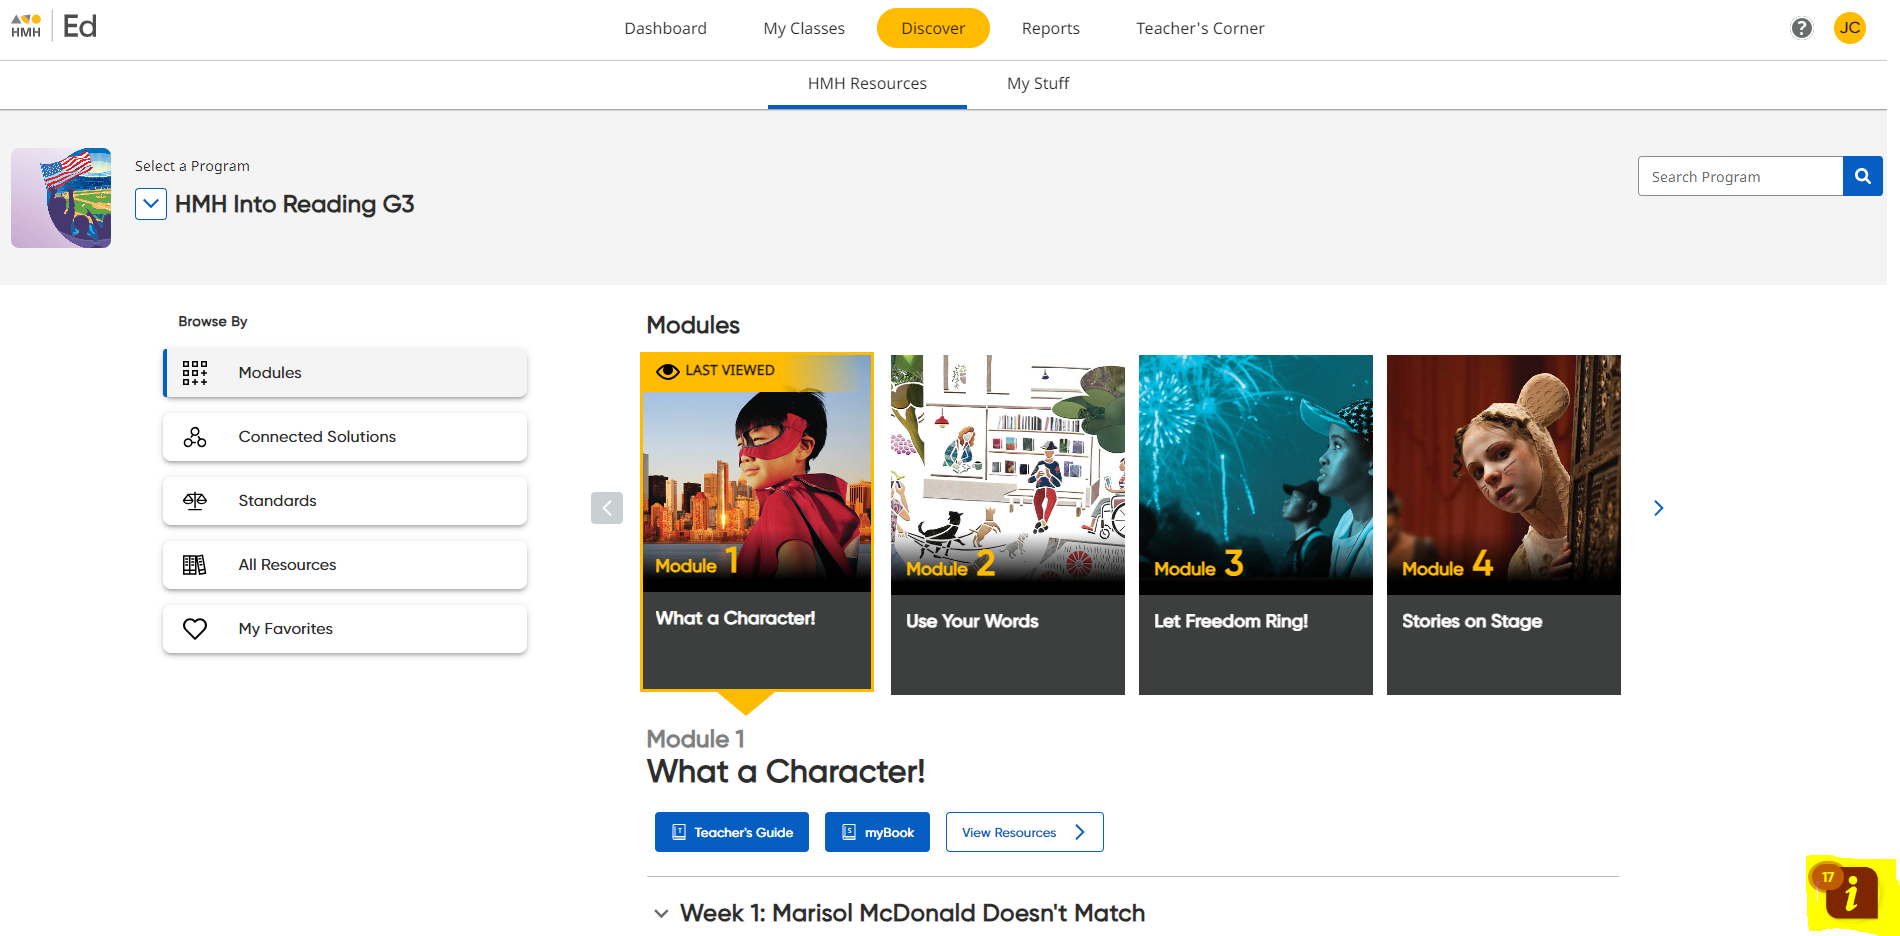The image size is (1900, 936).
Task: Click the Standards balance scale icon
Action: [x=195, y=501]
